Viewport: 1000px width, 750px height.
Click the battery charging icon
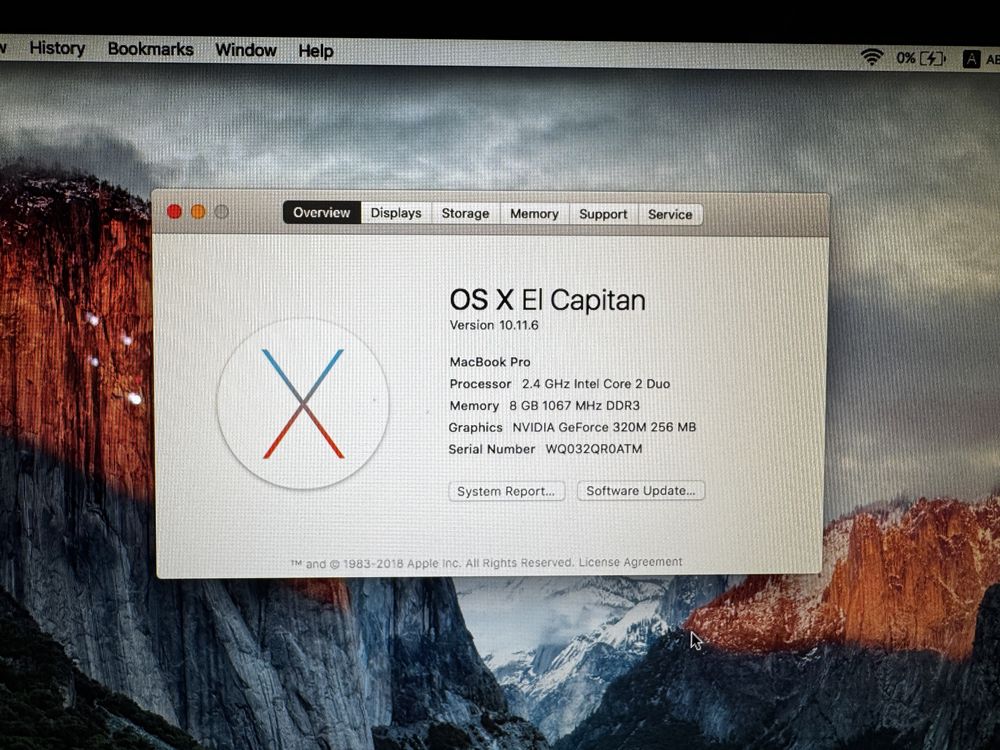pos(932,59)
